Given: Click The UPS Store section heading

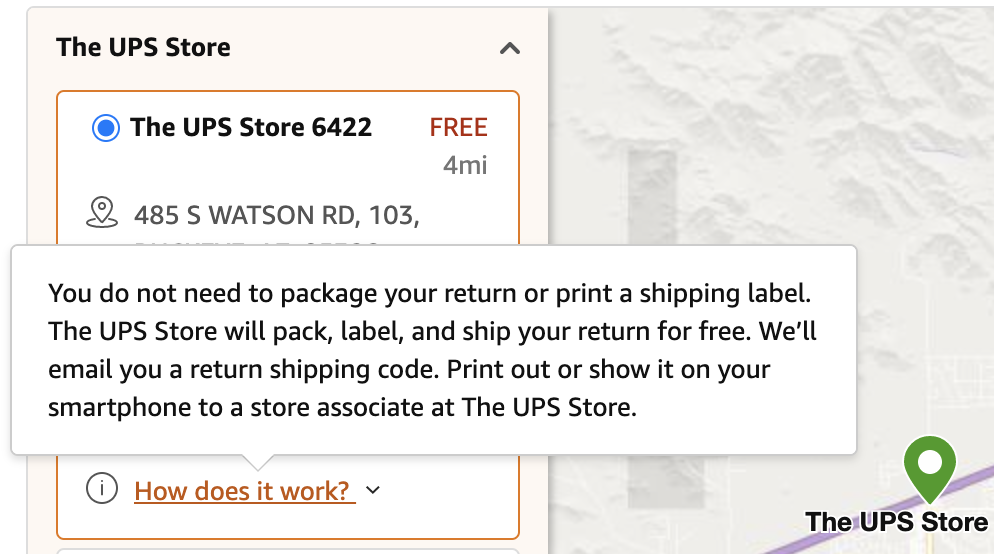Looking at the screenshot, I should point(143,47).
